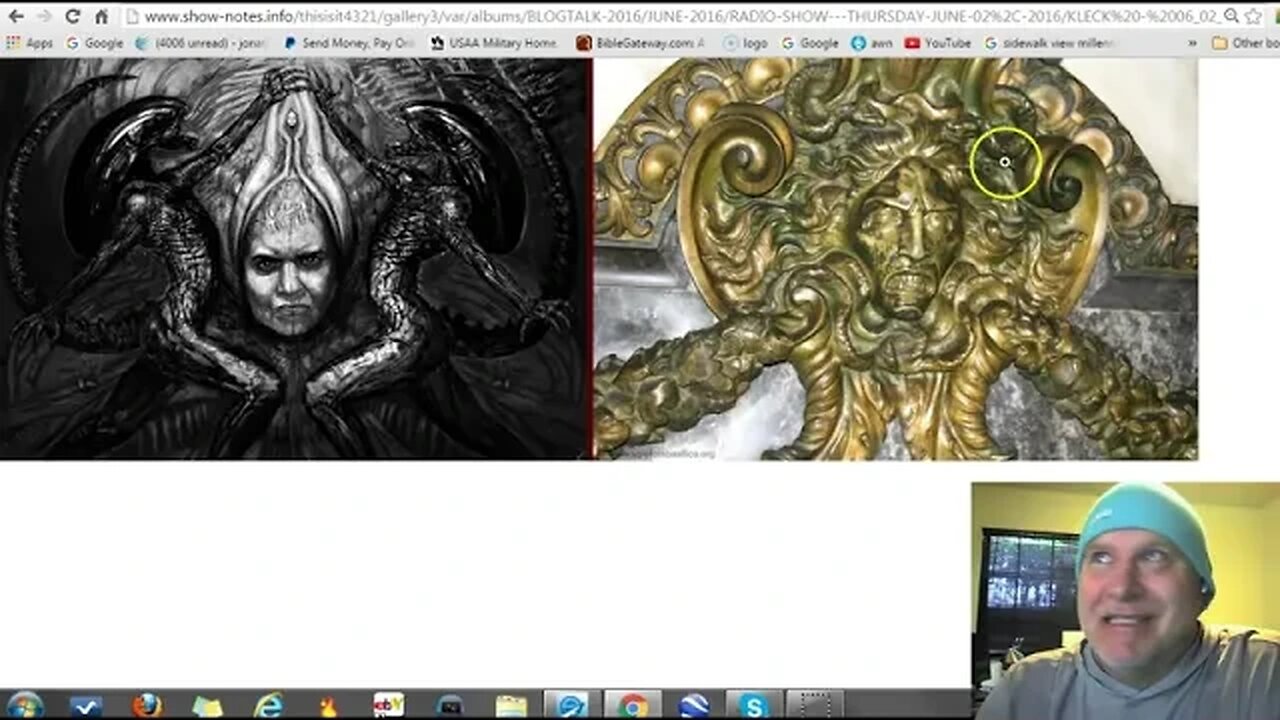Open the USAA Military Home bookmark

coord(495,43)
